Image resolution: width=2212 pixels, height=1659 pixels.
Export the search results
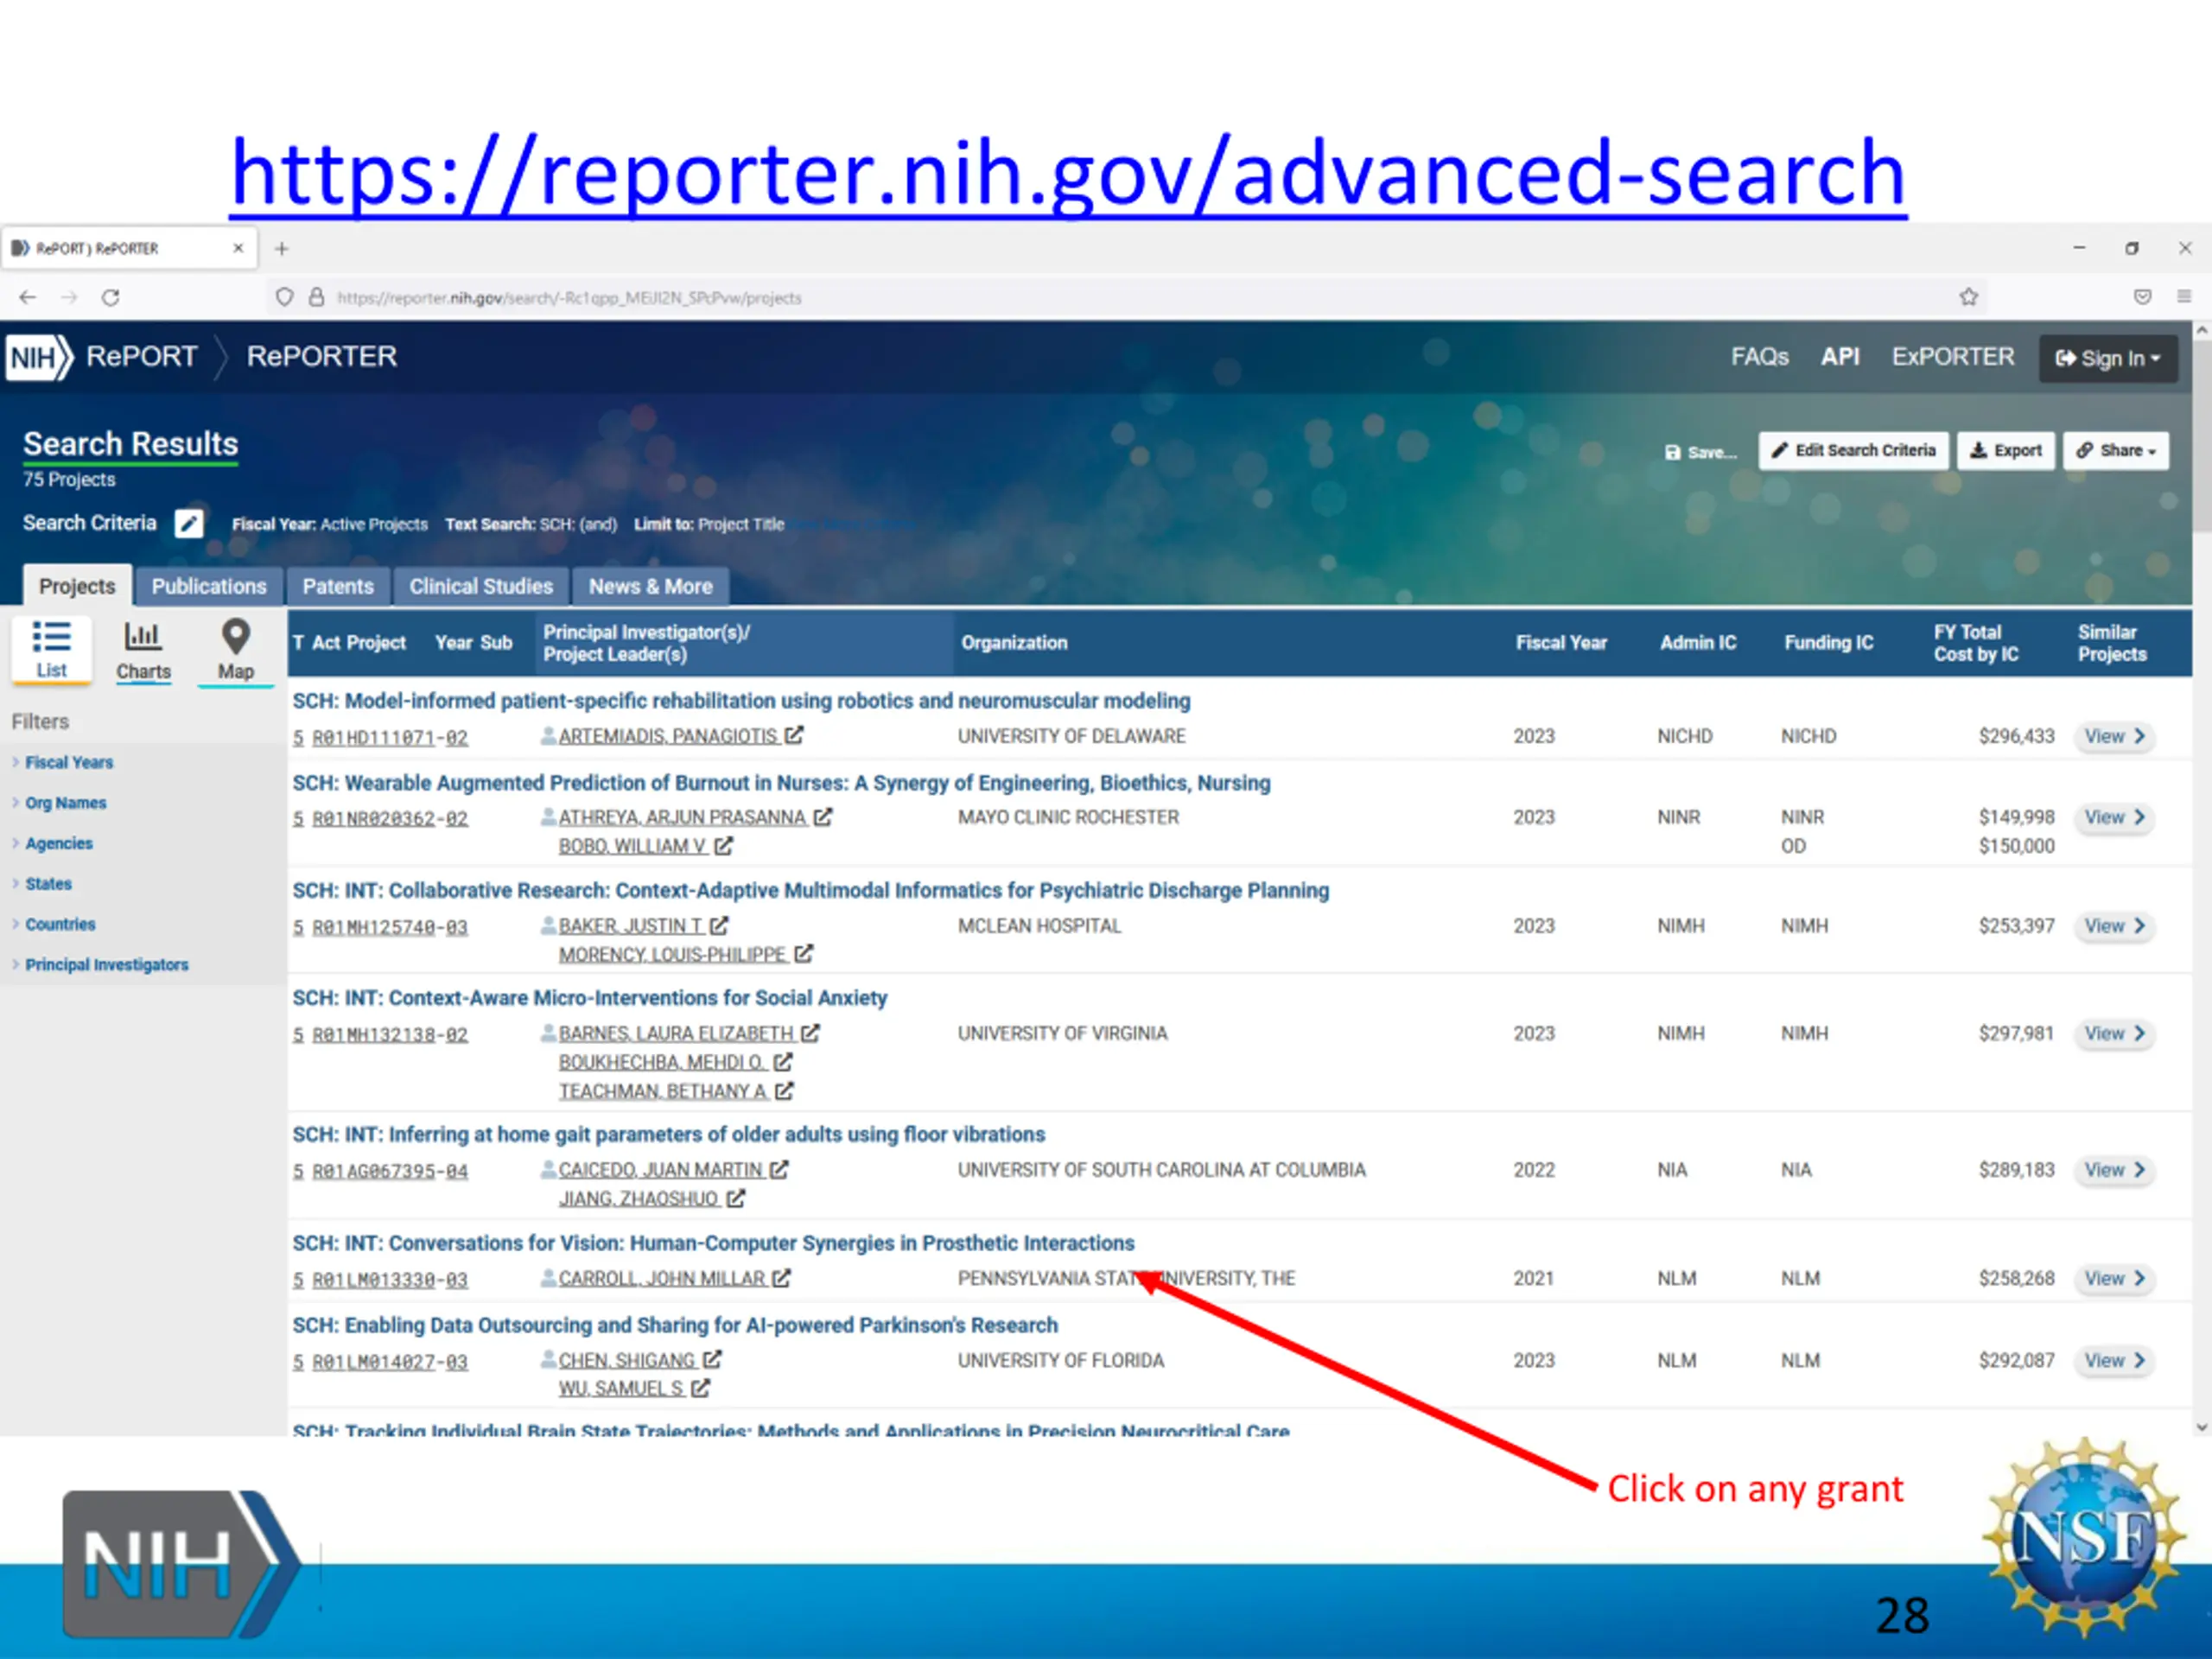coord(2005,451)
